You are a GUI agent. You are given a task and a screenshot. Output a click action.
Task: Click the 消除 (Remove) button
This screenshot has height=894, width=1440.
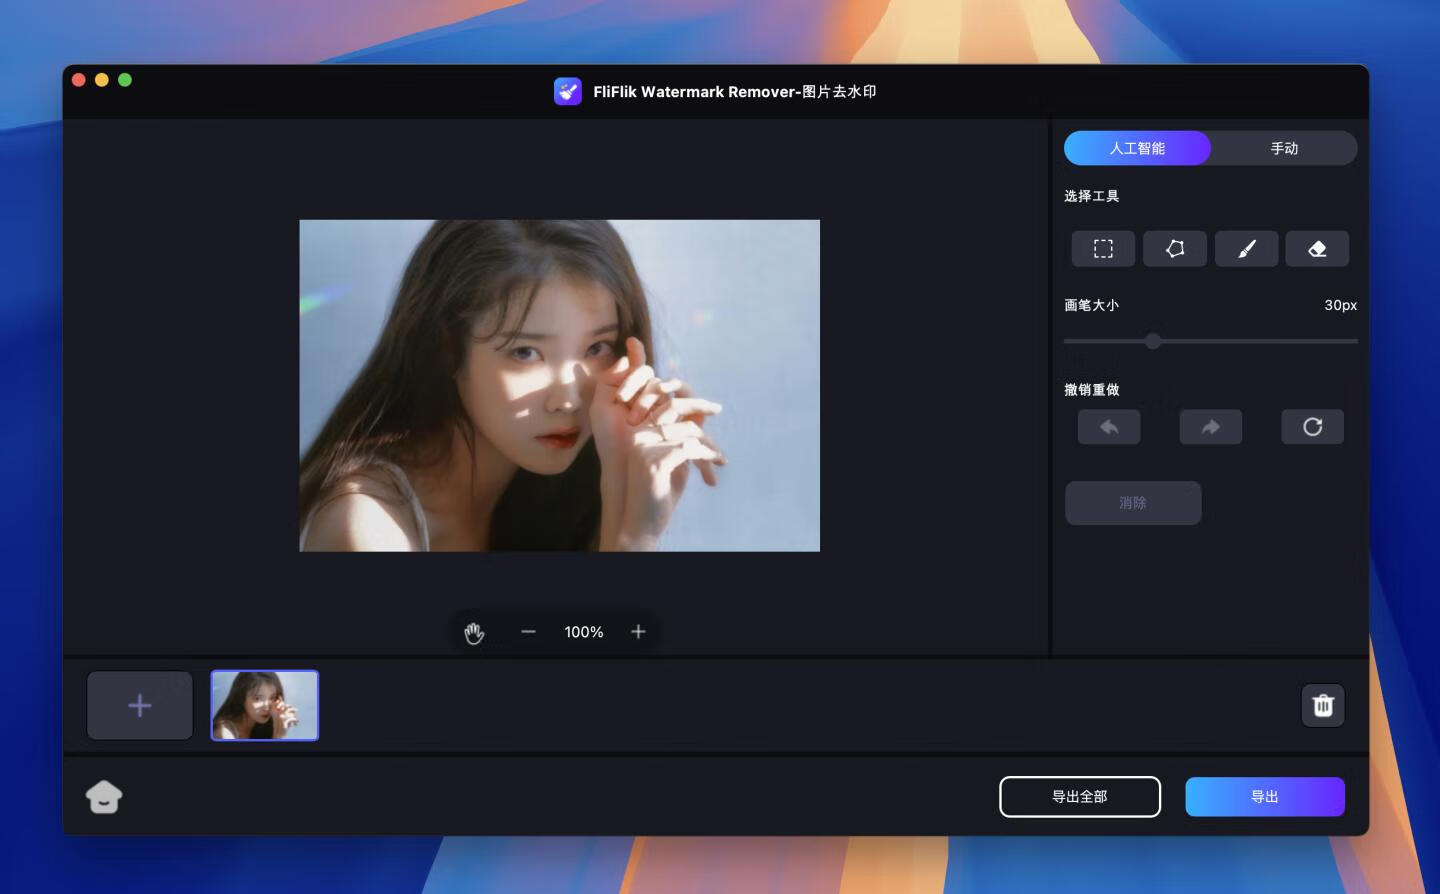[1132, 503]
